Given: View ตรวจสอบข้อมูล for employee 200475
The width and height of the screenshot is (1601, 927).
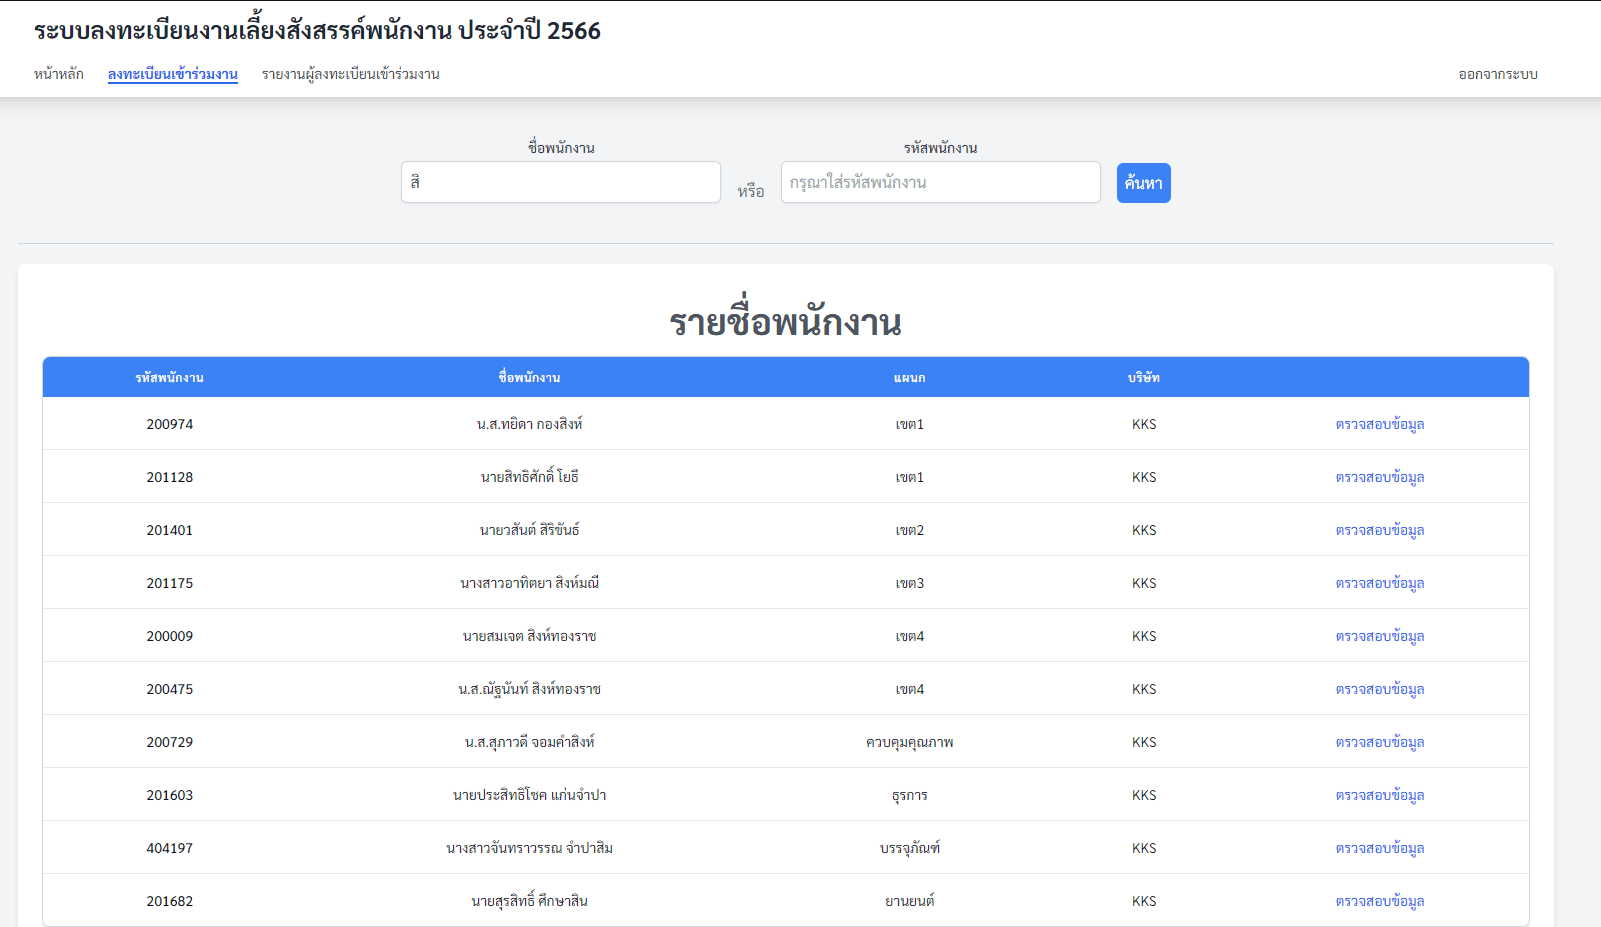Looking at the screenshot, I should coord(1379,689).
